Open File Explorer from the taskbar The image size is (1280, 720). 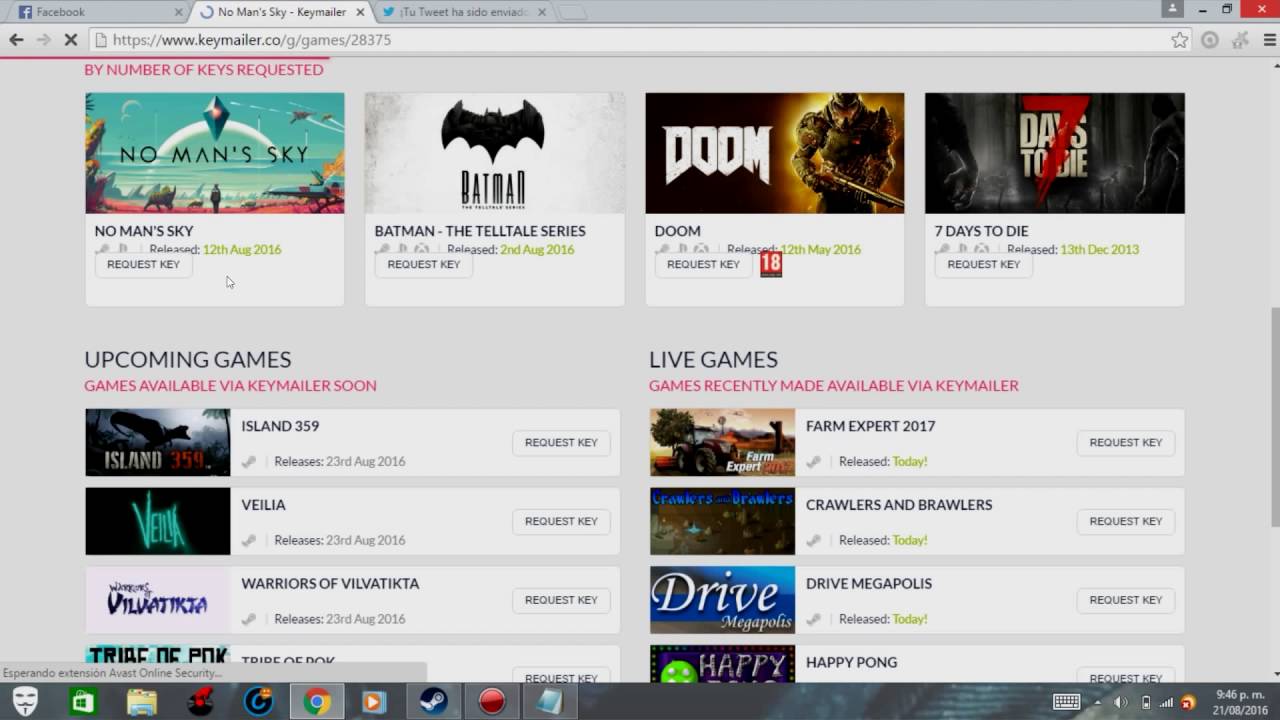point(142,702)
